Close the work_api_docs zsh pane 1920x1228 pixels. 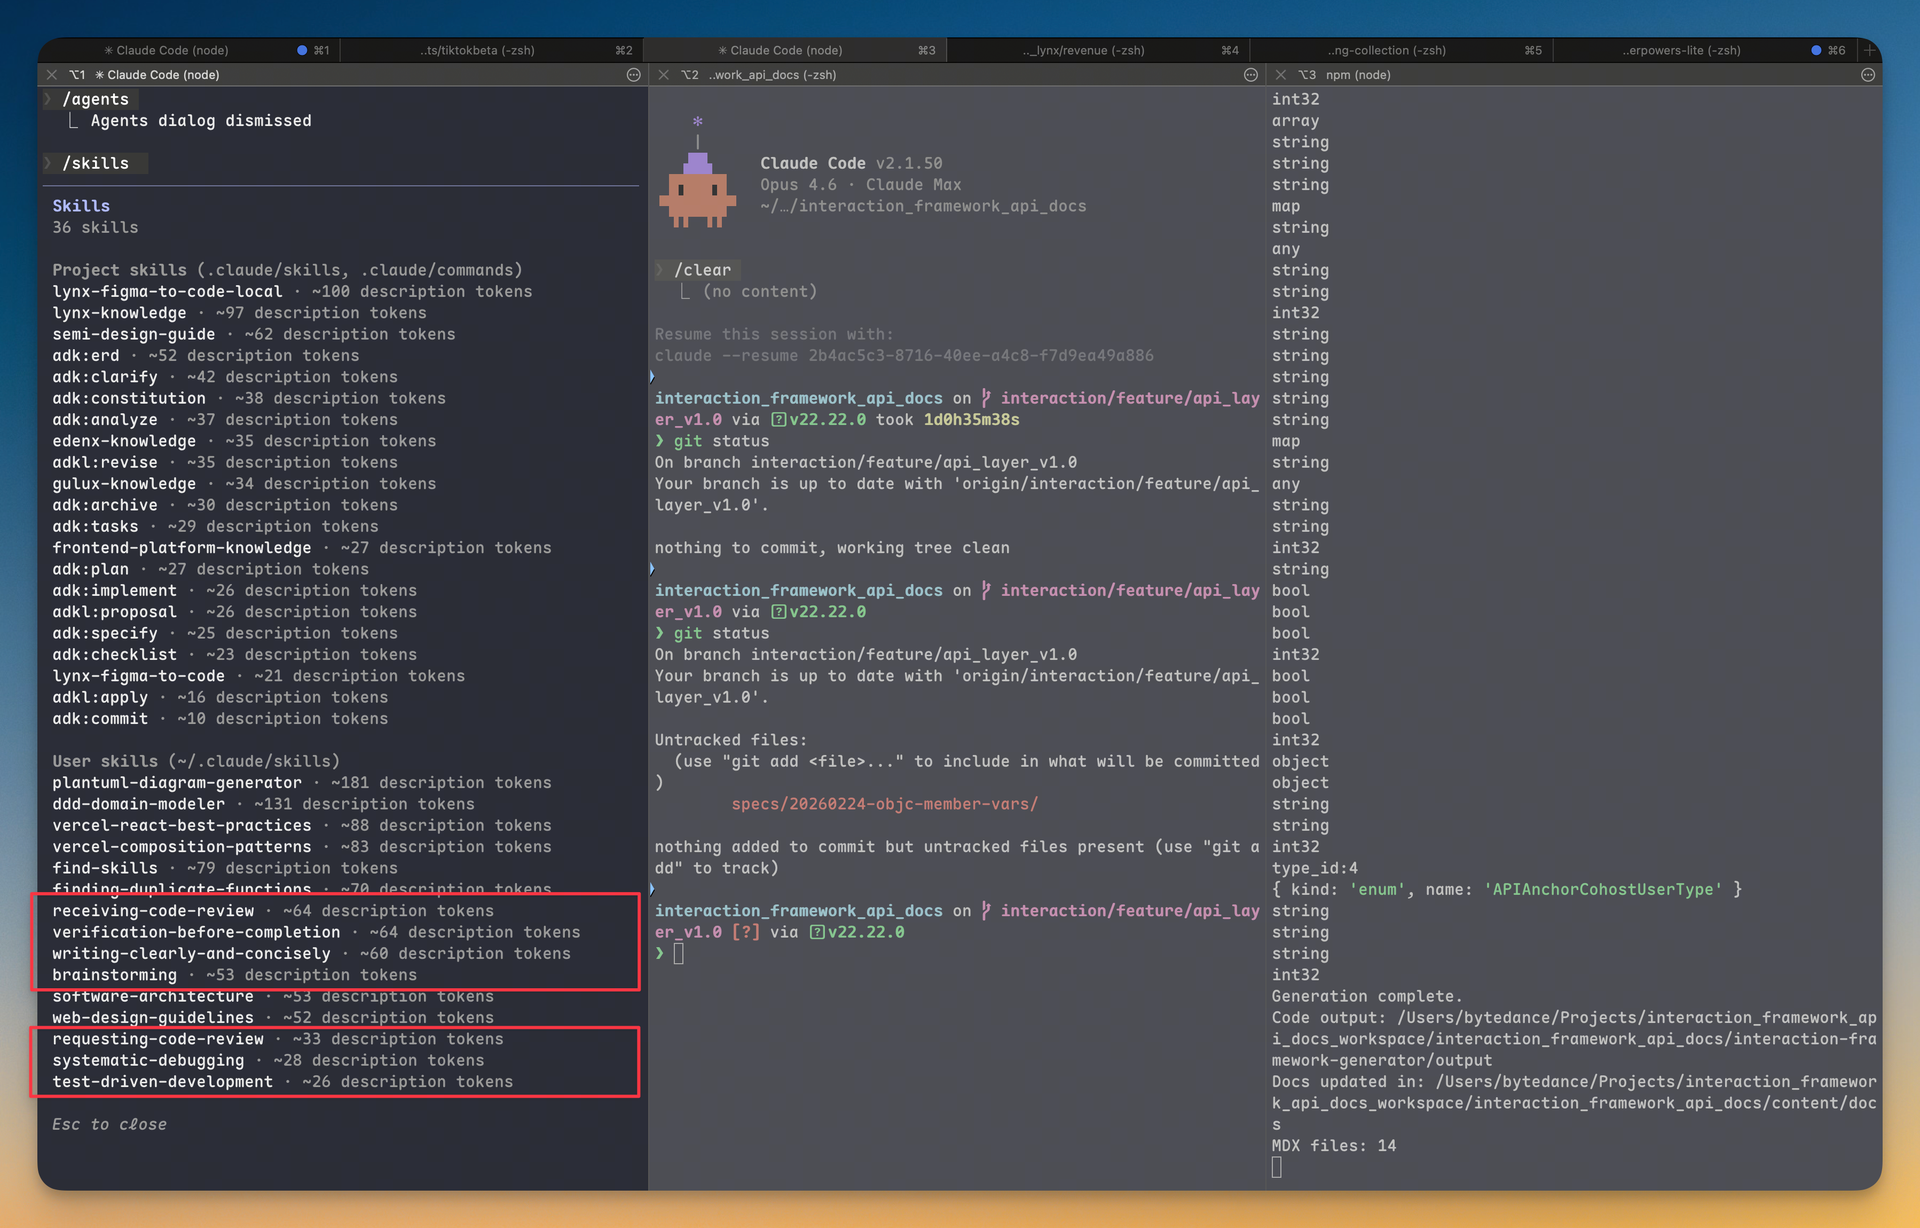(x=664, y=75)
